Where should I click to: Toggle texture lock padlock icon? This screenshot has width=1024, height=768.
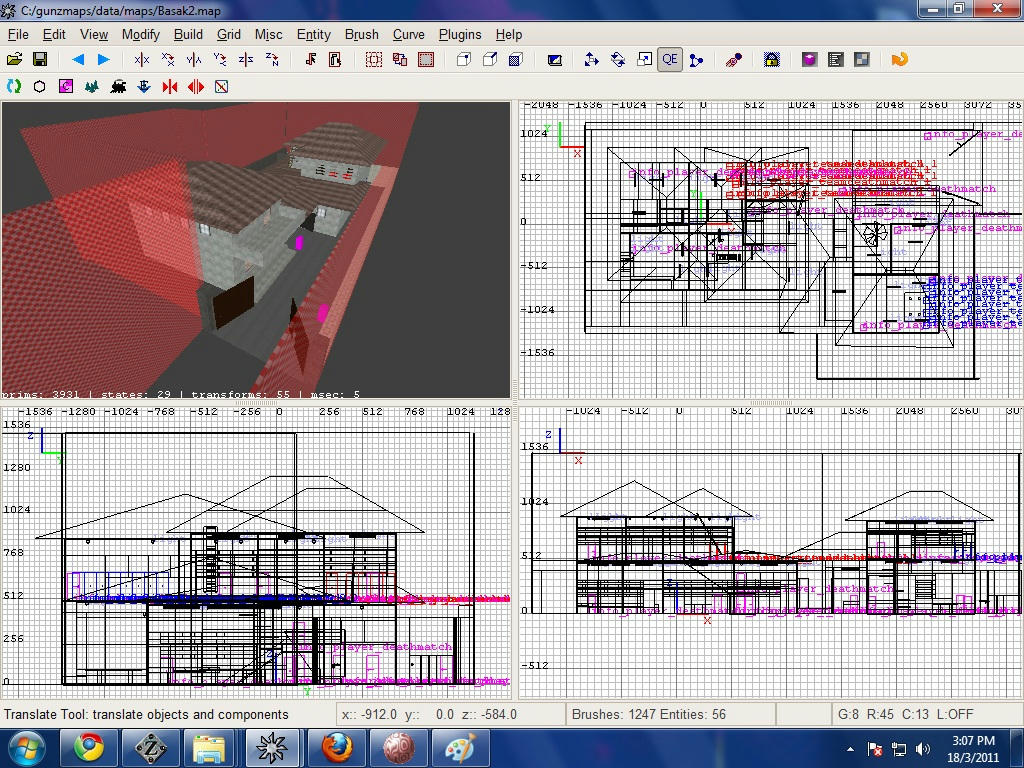pyautogui.click(x=771, y=60)
